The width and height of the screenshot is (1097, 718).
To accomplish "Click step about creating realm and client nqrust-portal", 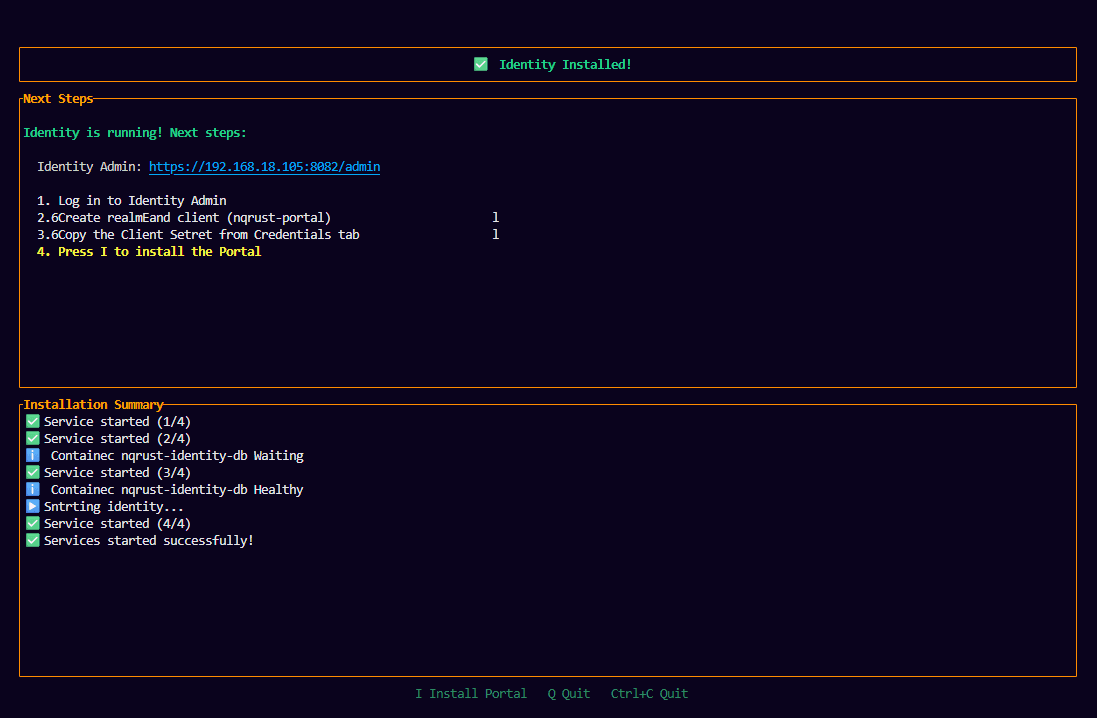I will click(x=184, y=218).
